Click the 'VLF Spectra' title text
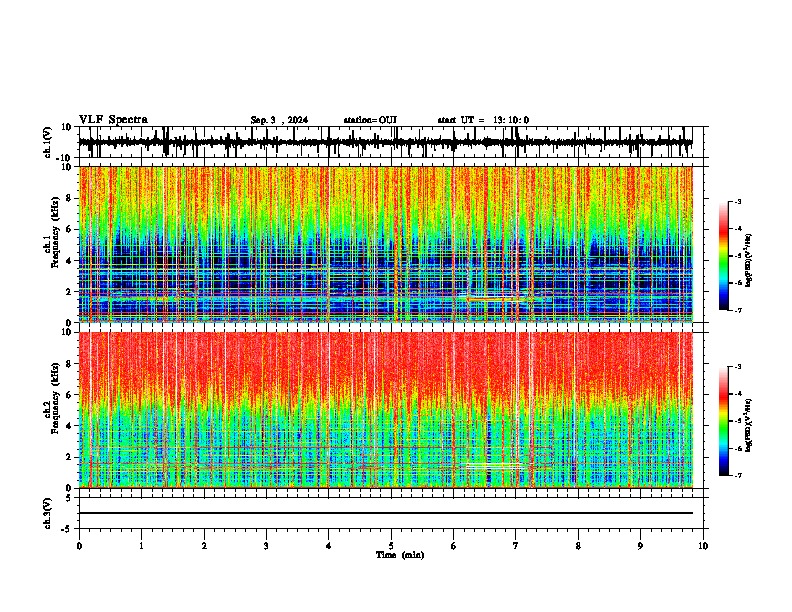The width and height of the screenshot is (792, 612). [x=113, y=120]
